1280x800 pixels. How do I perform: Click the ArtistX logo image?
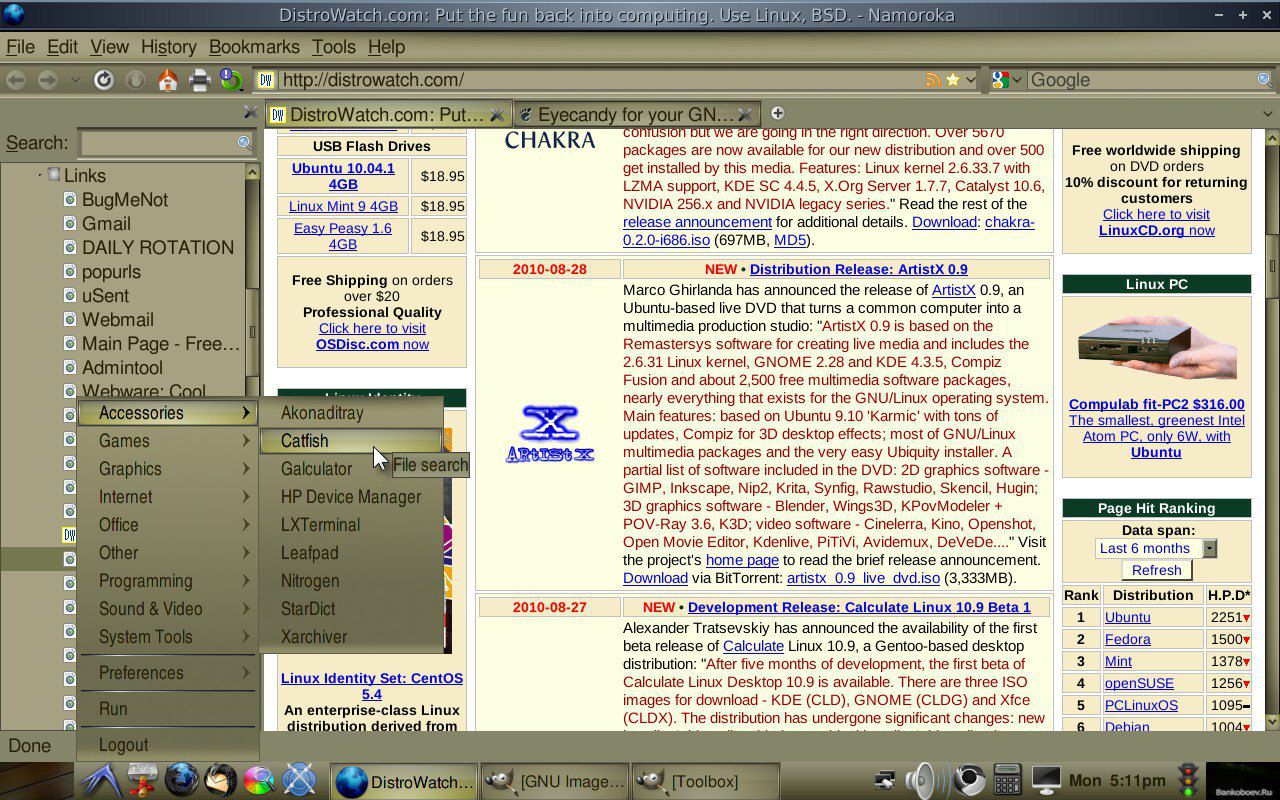[x=549, y=433]
